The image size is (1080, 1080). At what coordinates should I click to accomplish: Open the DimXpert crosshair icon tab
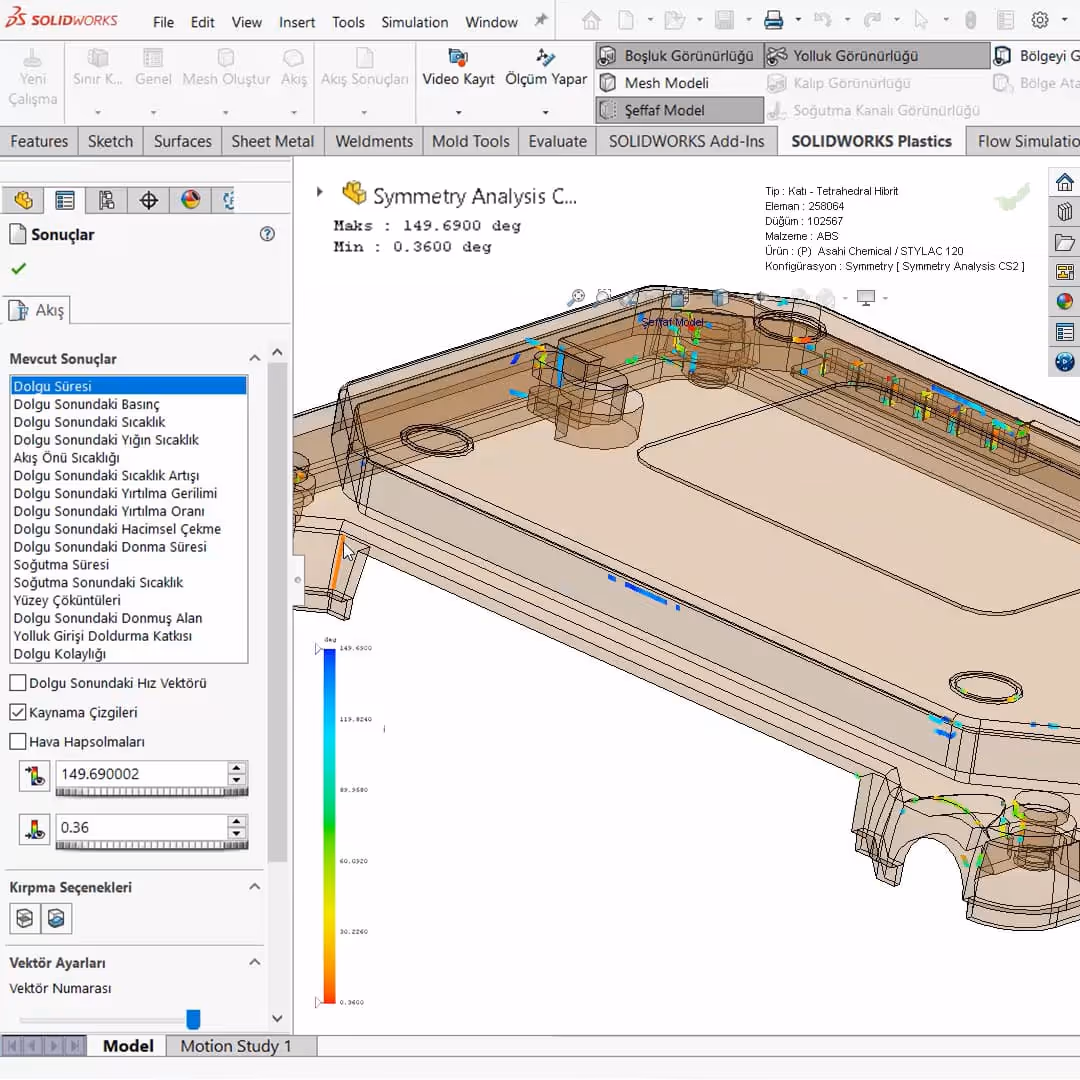click(149, 200)
